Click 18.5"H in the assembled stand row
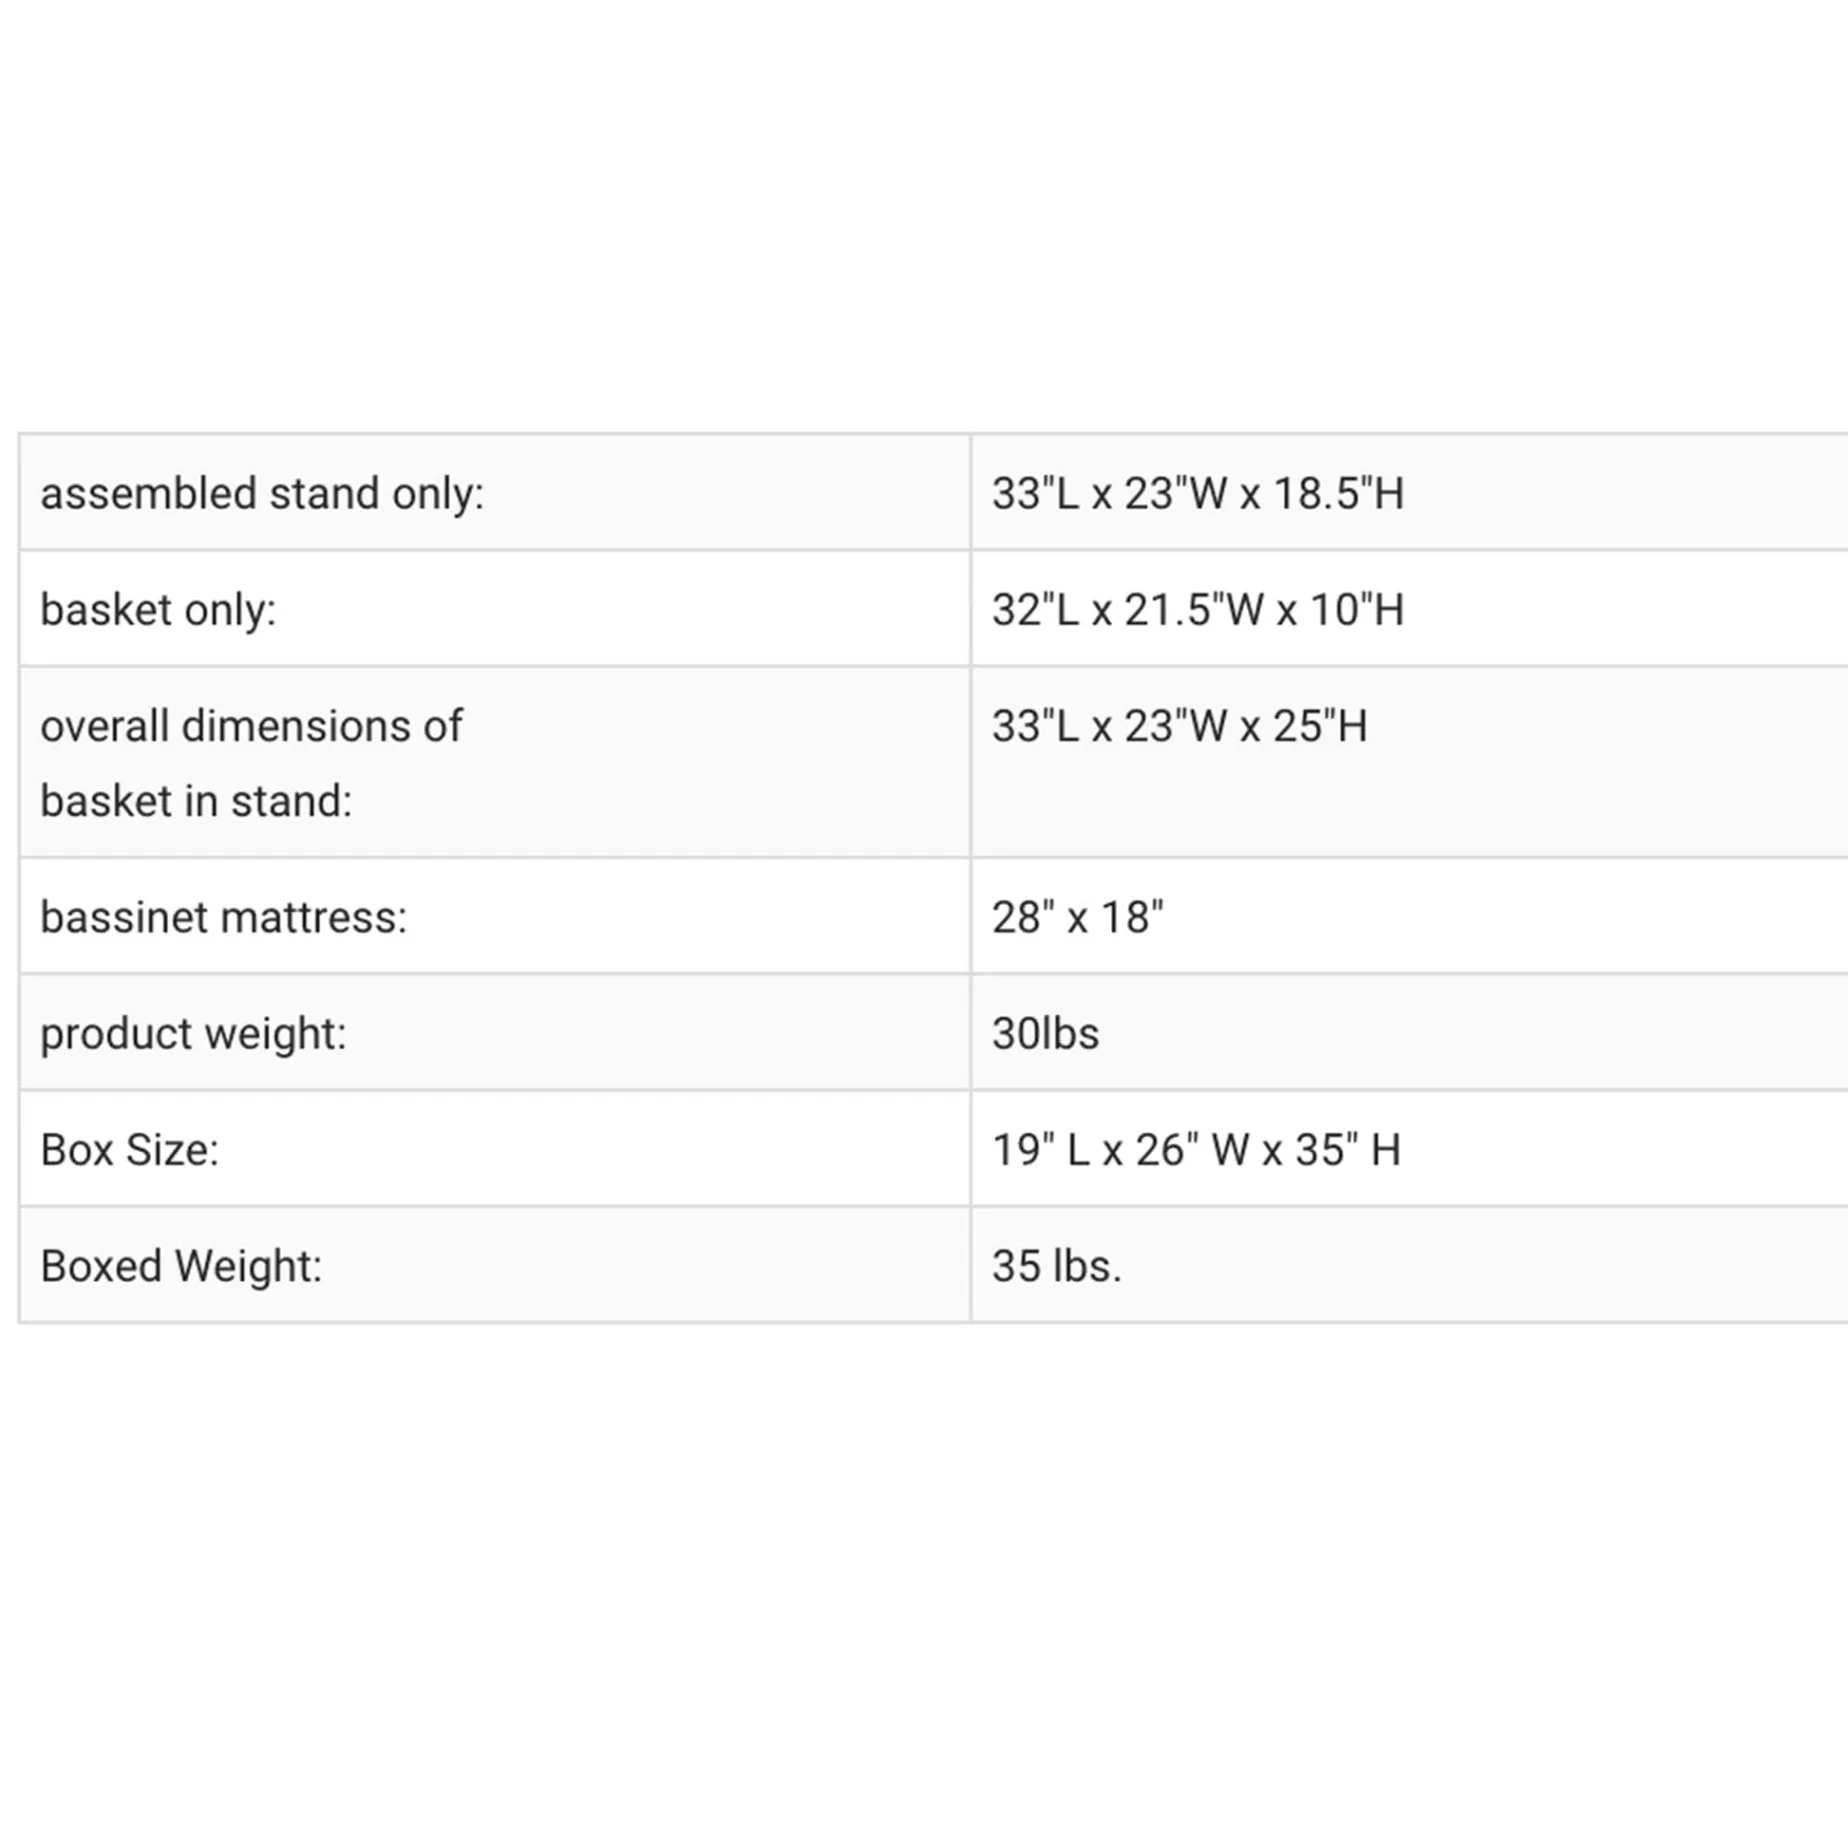The image size is (1848, 1848). pyautogui.click(x=1339, y=494)
